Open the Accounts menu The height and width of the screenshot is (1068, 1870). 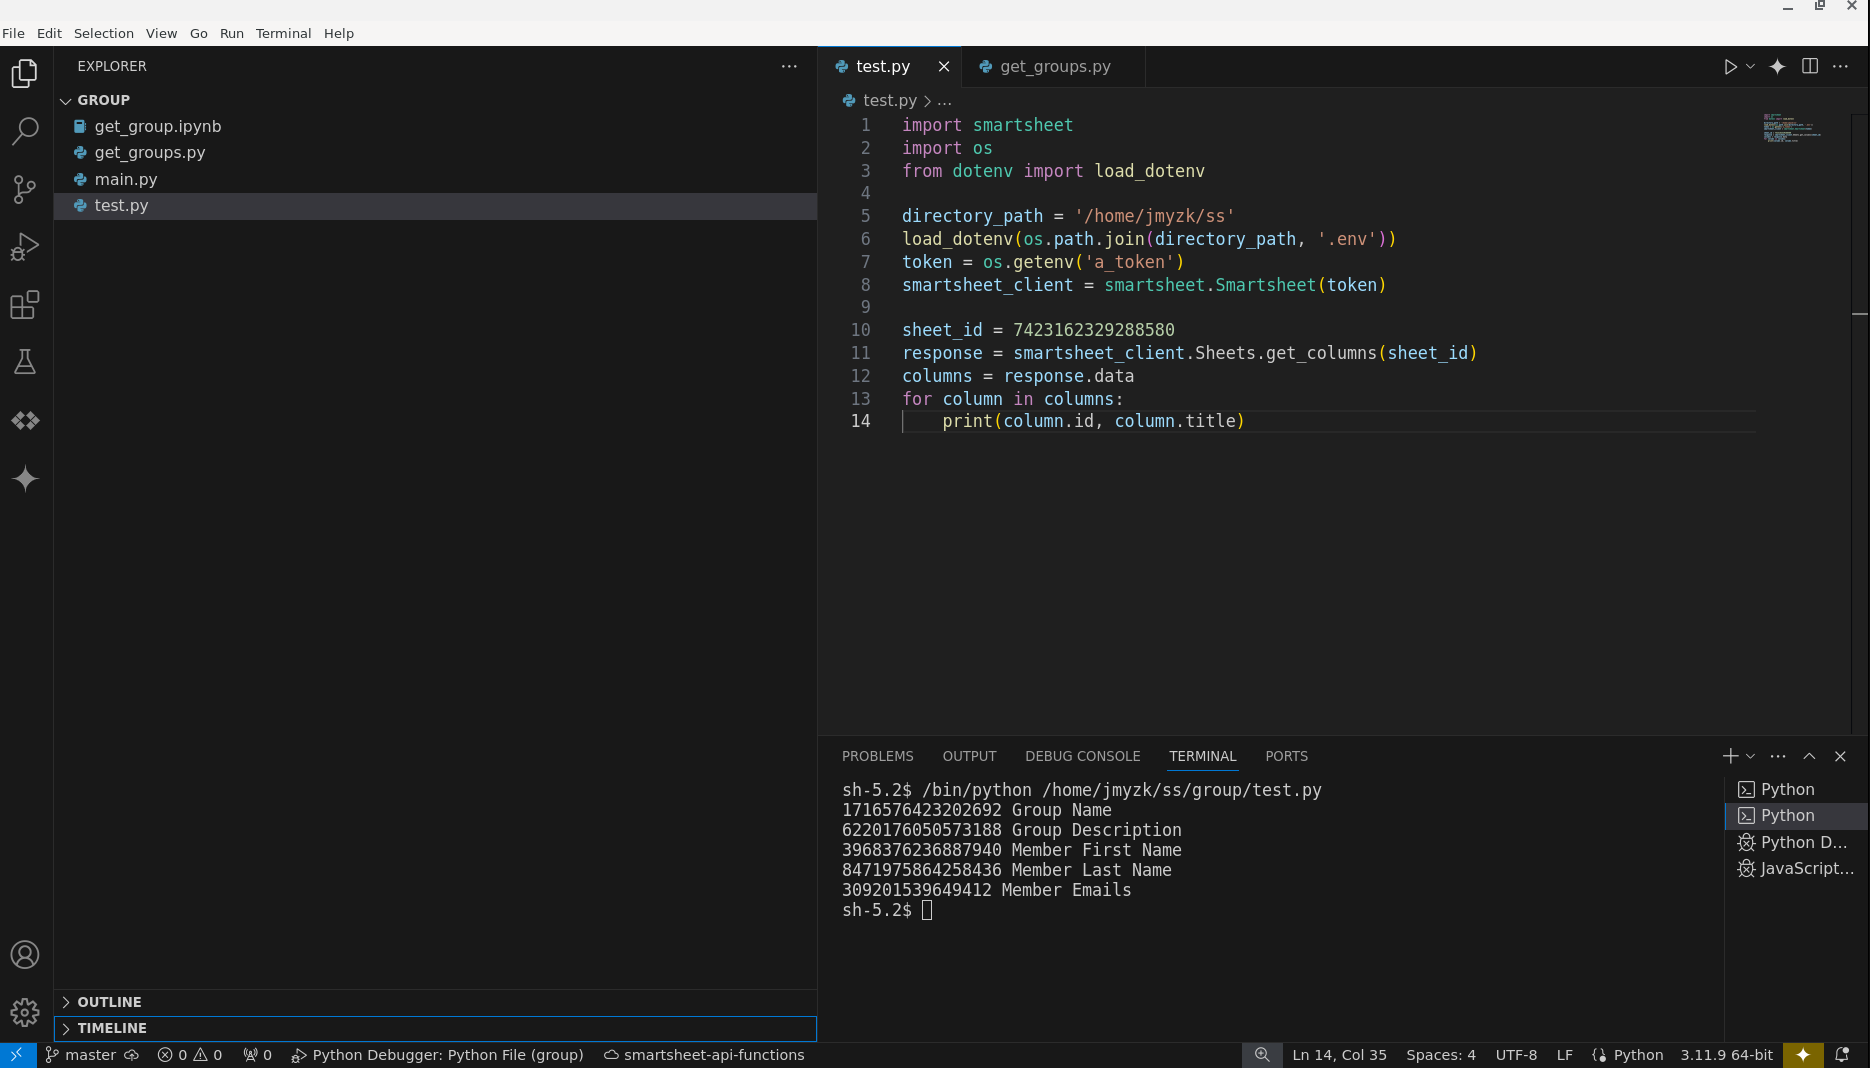click(25, 955)
